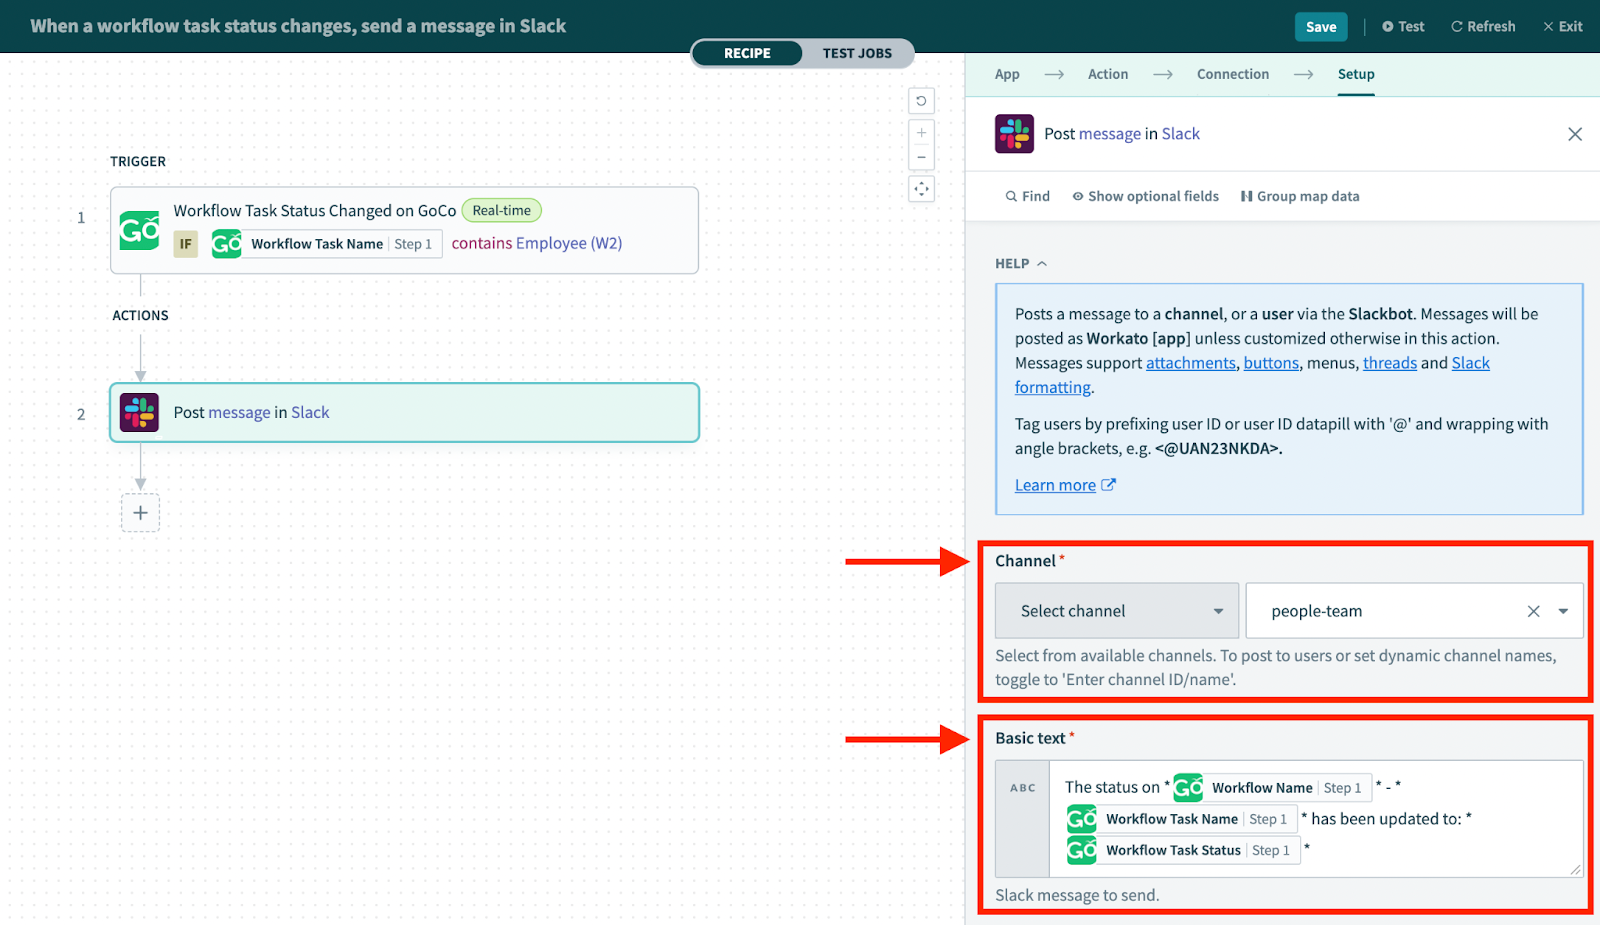1600x925 pixels.
Task: Select the Workflow Name datapill
Action: [1272, 788]
